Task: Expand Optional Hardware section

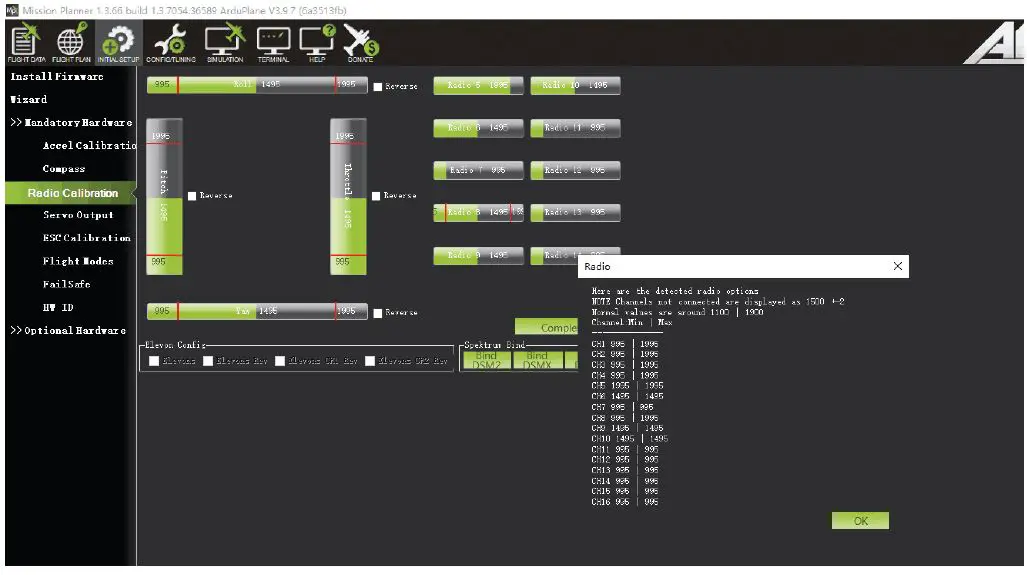Action: 68,330
